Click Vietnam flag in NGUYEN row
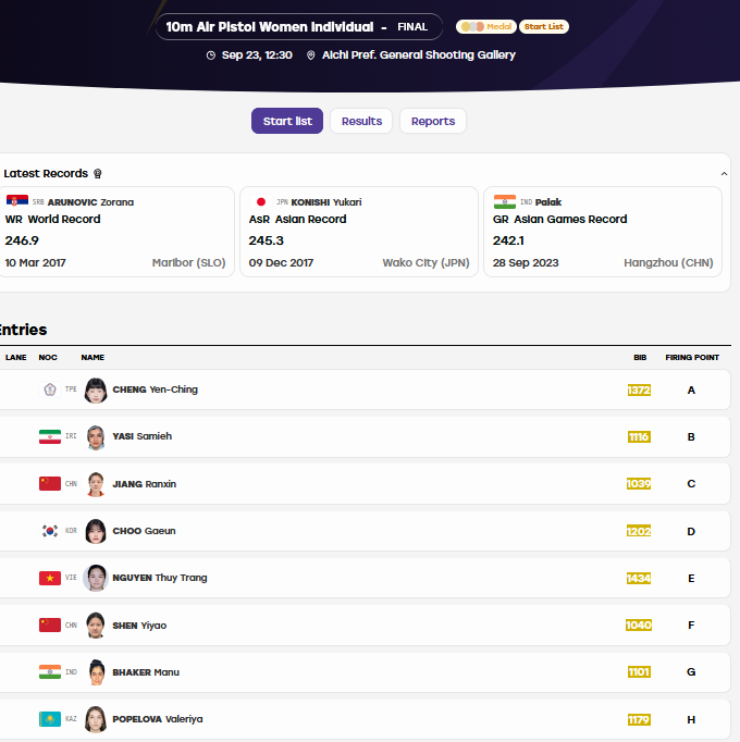This screenshot has width=740, height=742. 50,578
